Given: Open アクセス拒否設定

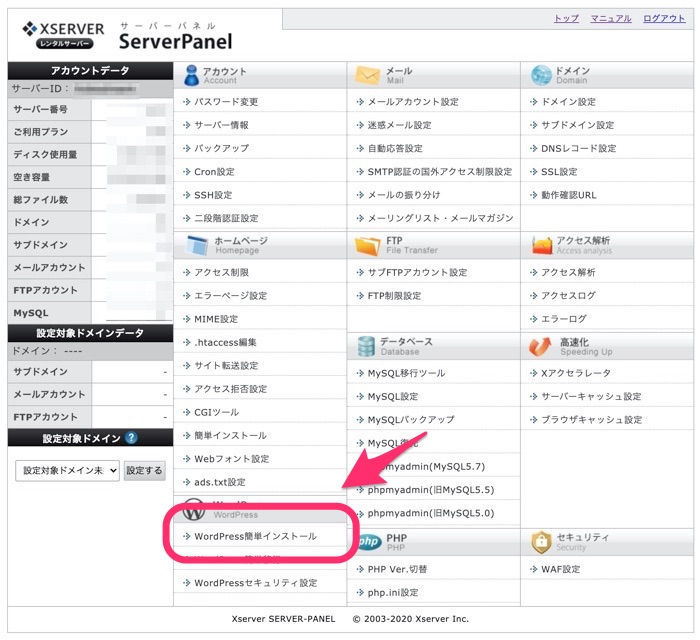Looking at the screenshot, I should [231, 389].
